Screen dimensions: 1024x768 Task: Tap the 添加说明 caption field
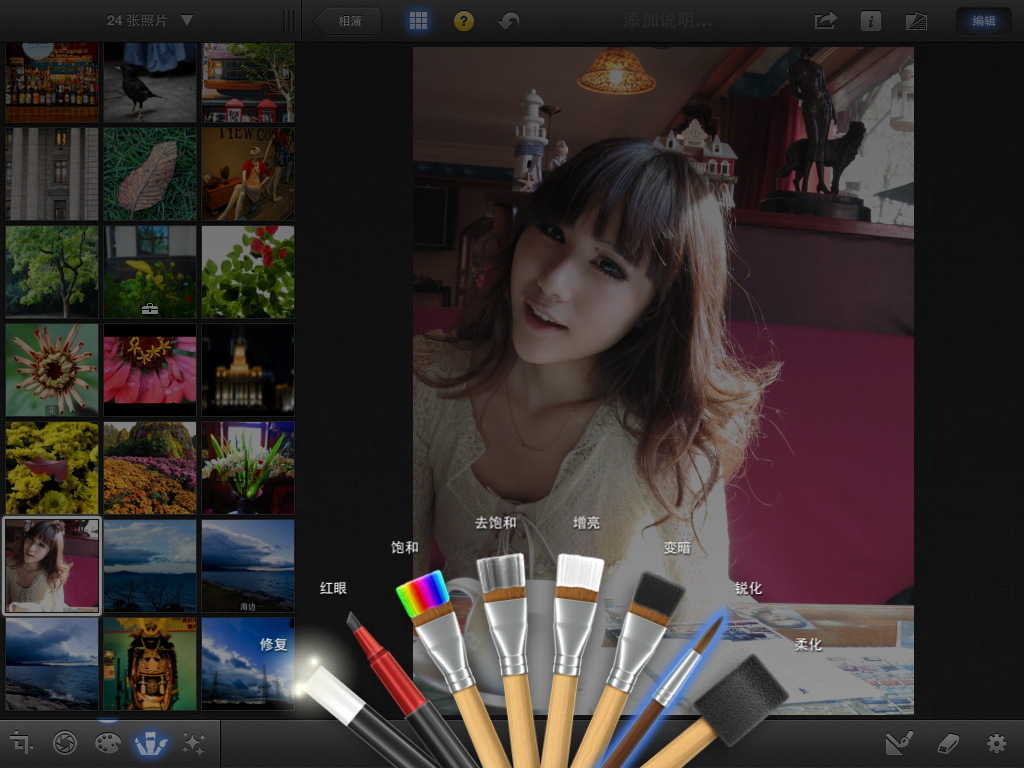tap(667, 21)
